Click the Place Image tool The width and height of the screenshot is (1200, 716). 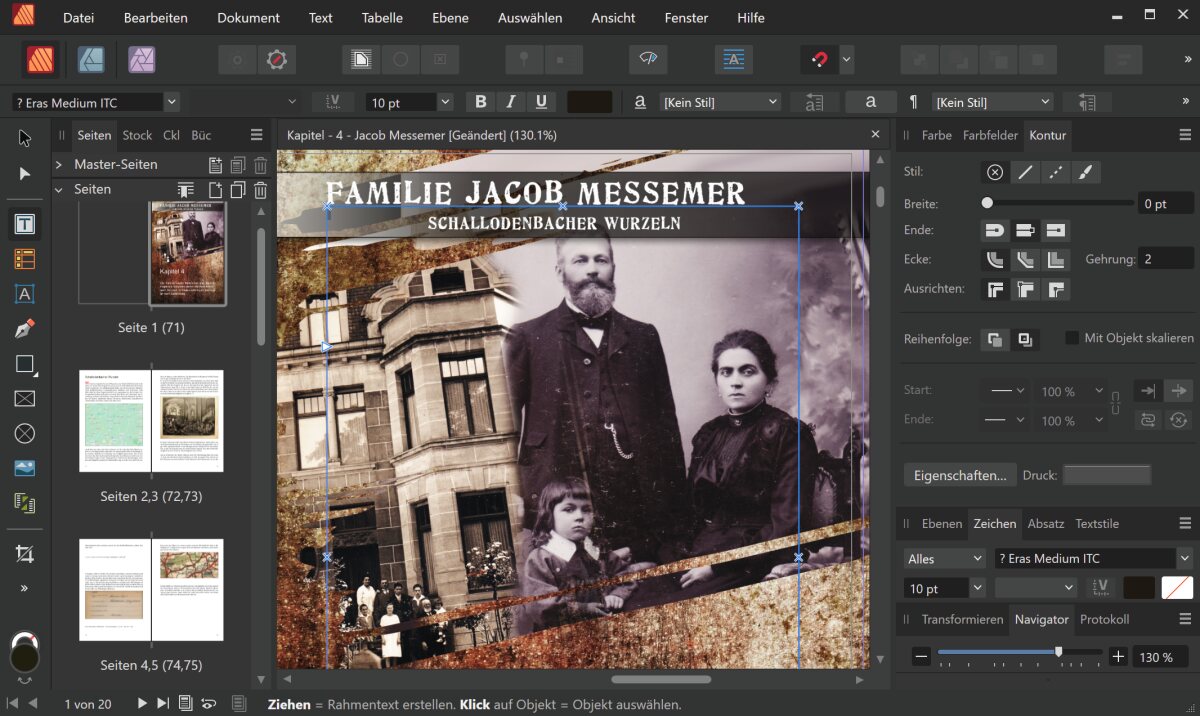click(25, 468)
